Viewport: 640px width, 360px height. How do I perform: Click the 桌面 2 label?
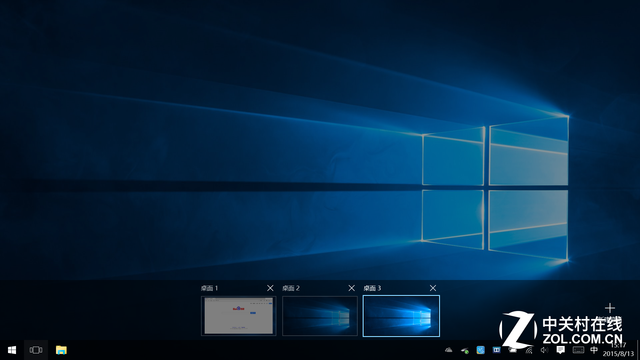coord(291,288)
